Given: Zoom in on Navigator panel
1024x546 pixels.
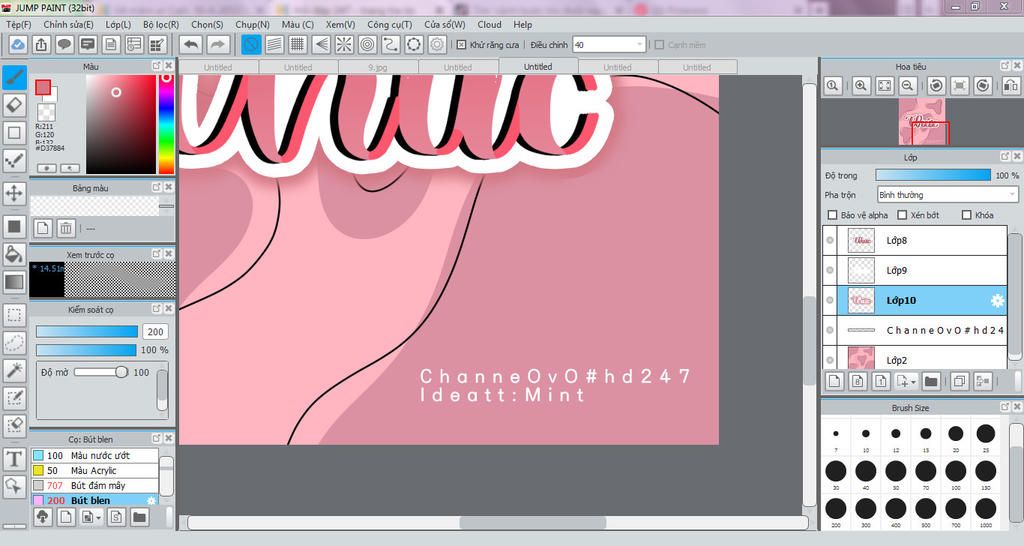Looking at the screenshot, I should (861, 86).
